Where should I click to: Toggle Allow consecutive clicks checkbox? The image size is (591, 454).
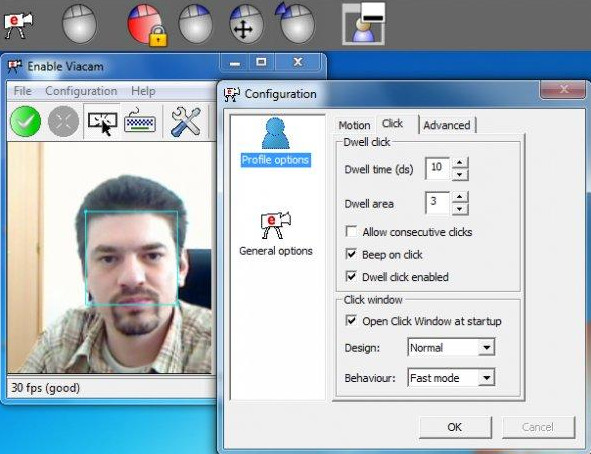coord(351,231)
